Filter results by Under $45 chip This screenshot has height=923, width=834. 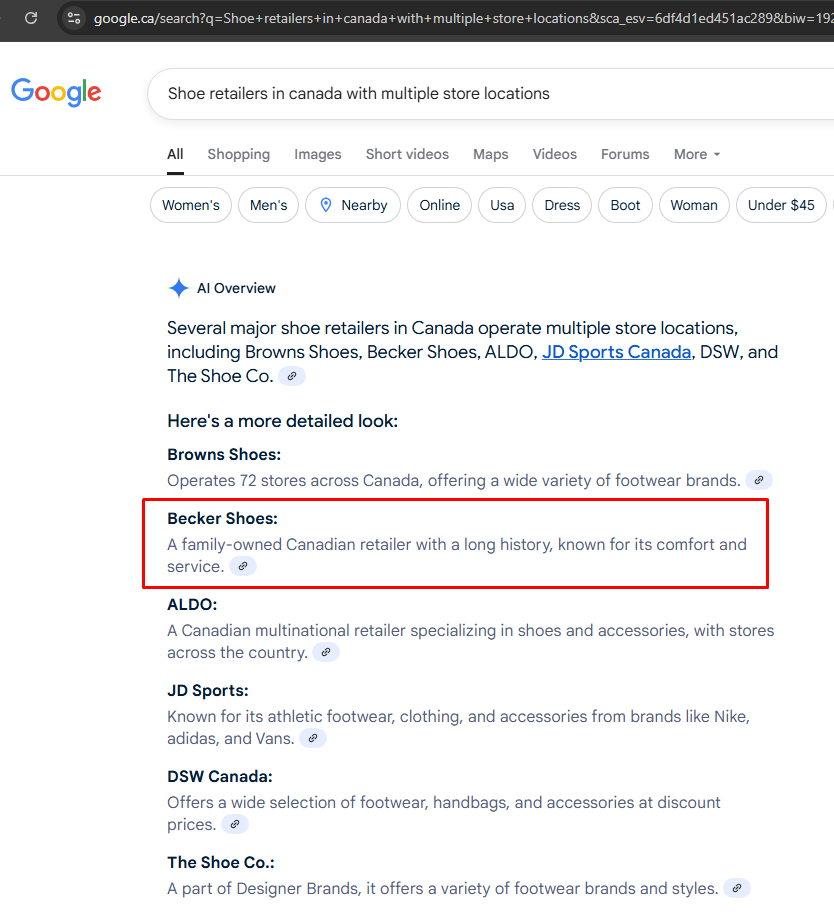(780, 205)
